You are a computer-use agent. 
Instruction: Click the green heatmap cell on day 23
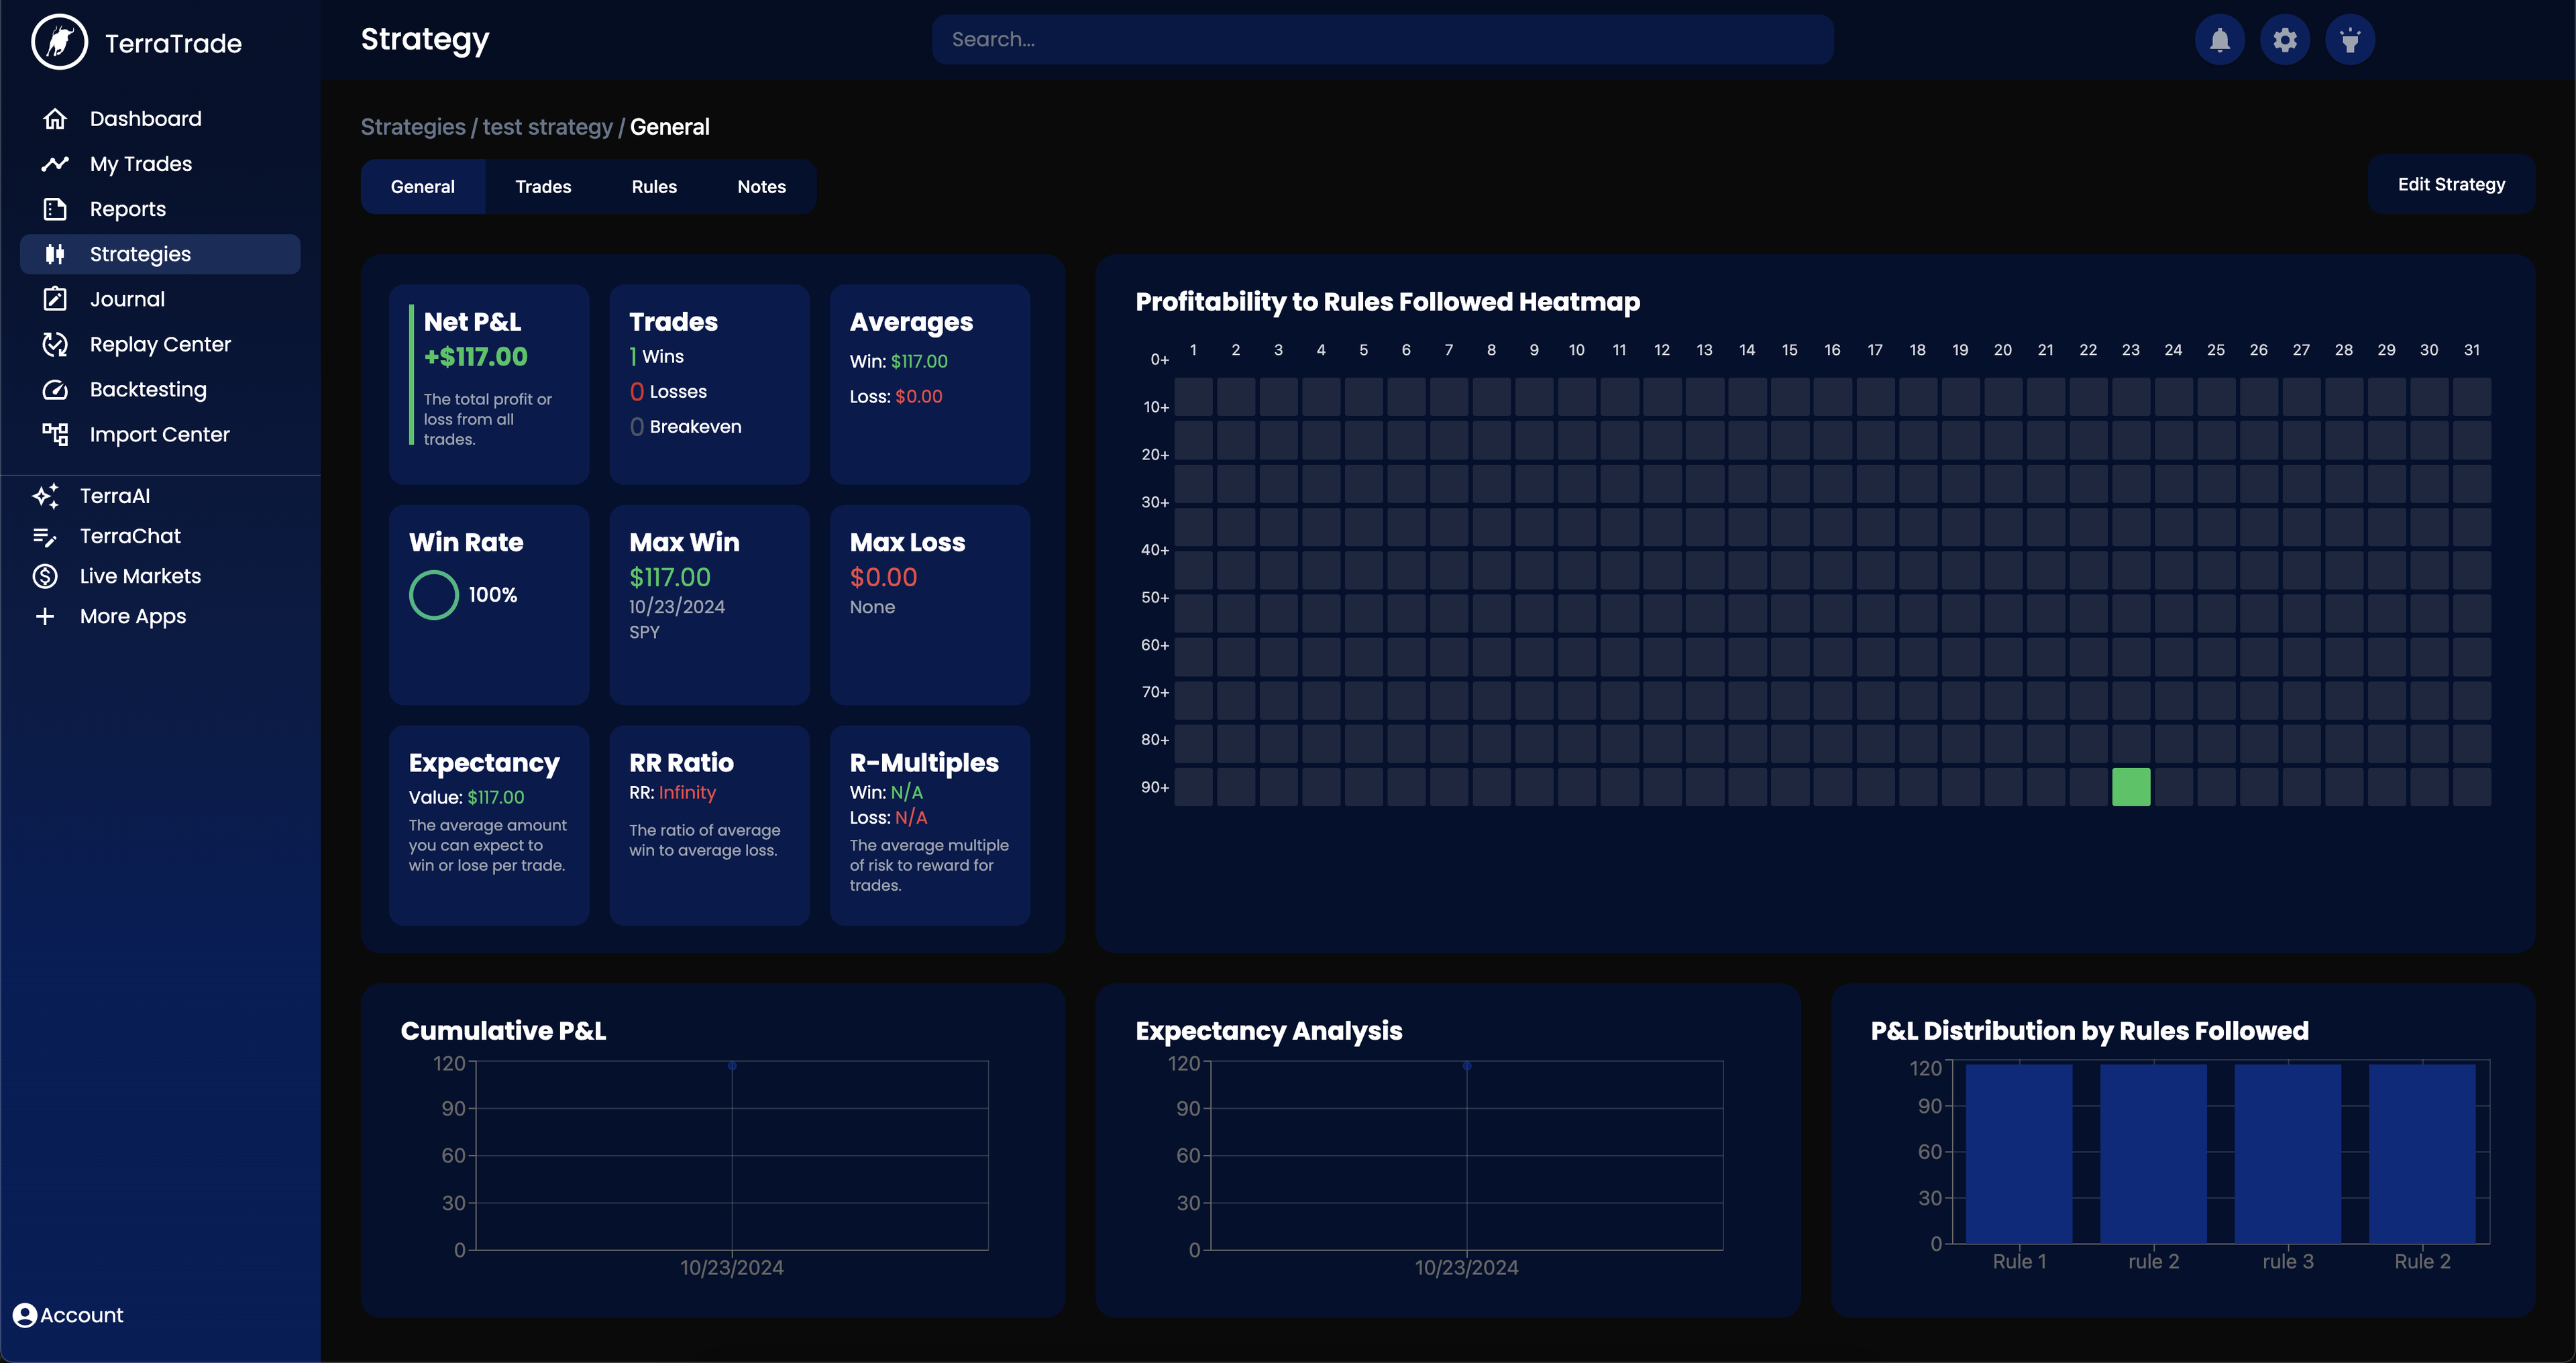pyautogui.click(x=2131, y=787)
